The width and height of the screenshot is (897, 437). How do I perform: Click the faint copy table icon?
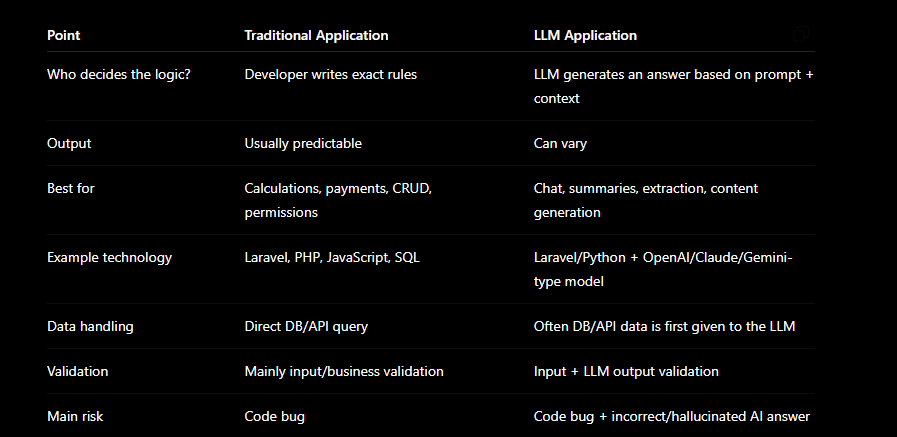(x=801, y=34)
